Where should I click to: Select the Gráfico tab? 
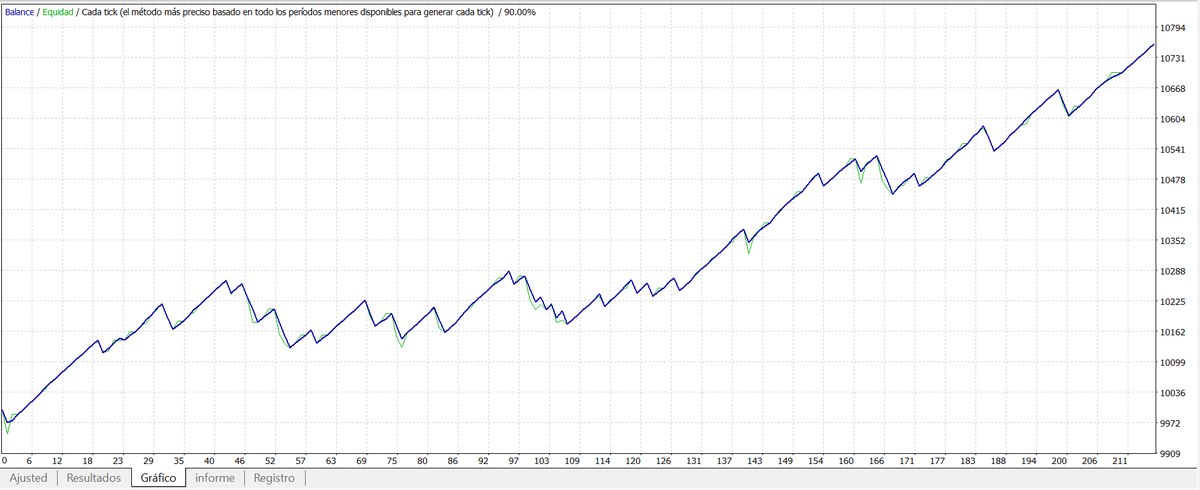coord(159,478)
